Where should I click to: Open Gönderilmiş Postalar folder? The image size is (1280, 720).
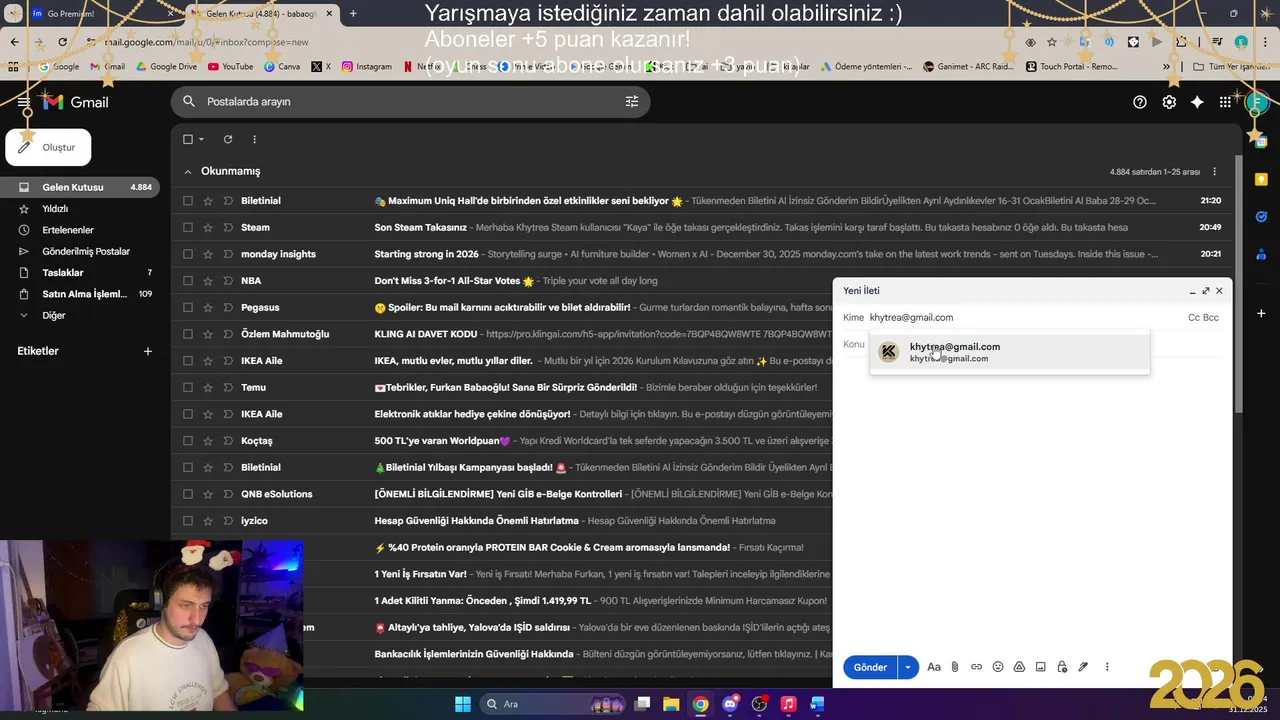80,251
